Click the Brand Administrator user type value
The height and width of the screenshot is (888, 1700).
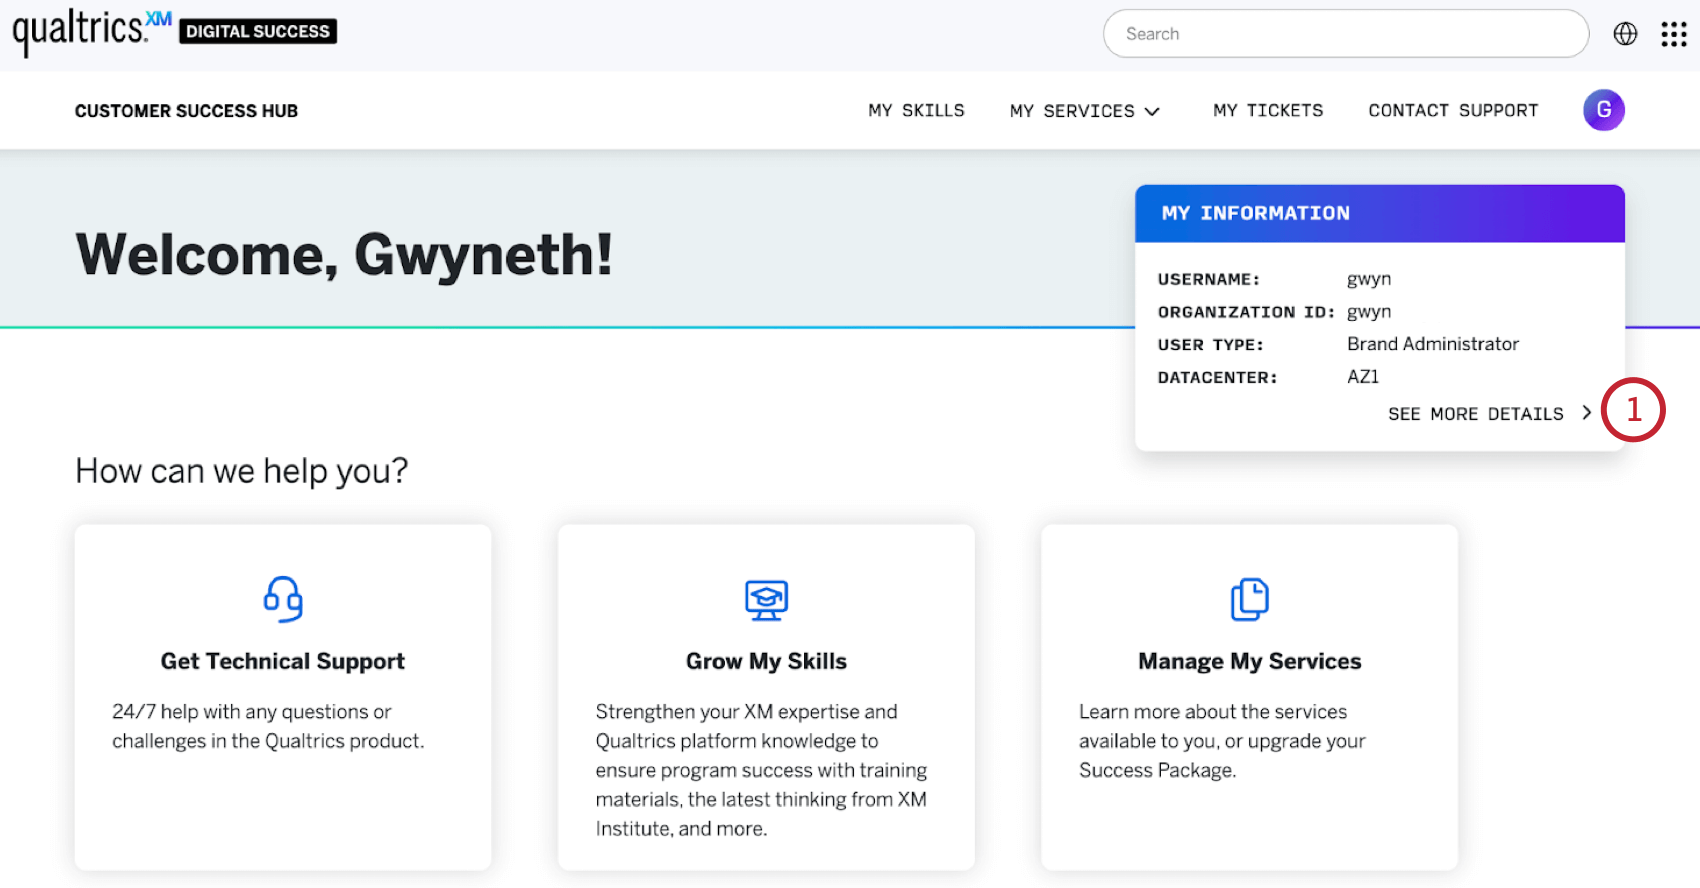coord(1432,344)
